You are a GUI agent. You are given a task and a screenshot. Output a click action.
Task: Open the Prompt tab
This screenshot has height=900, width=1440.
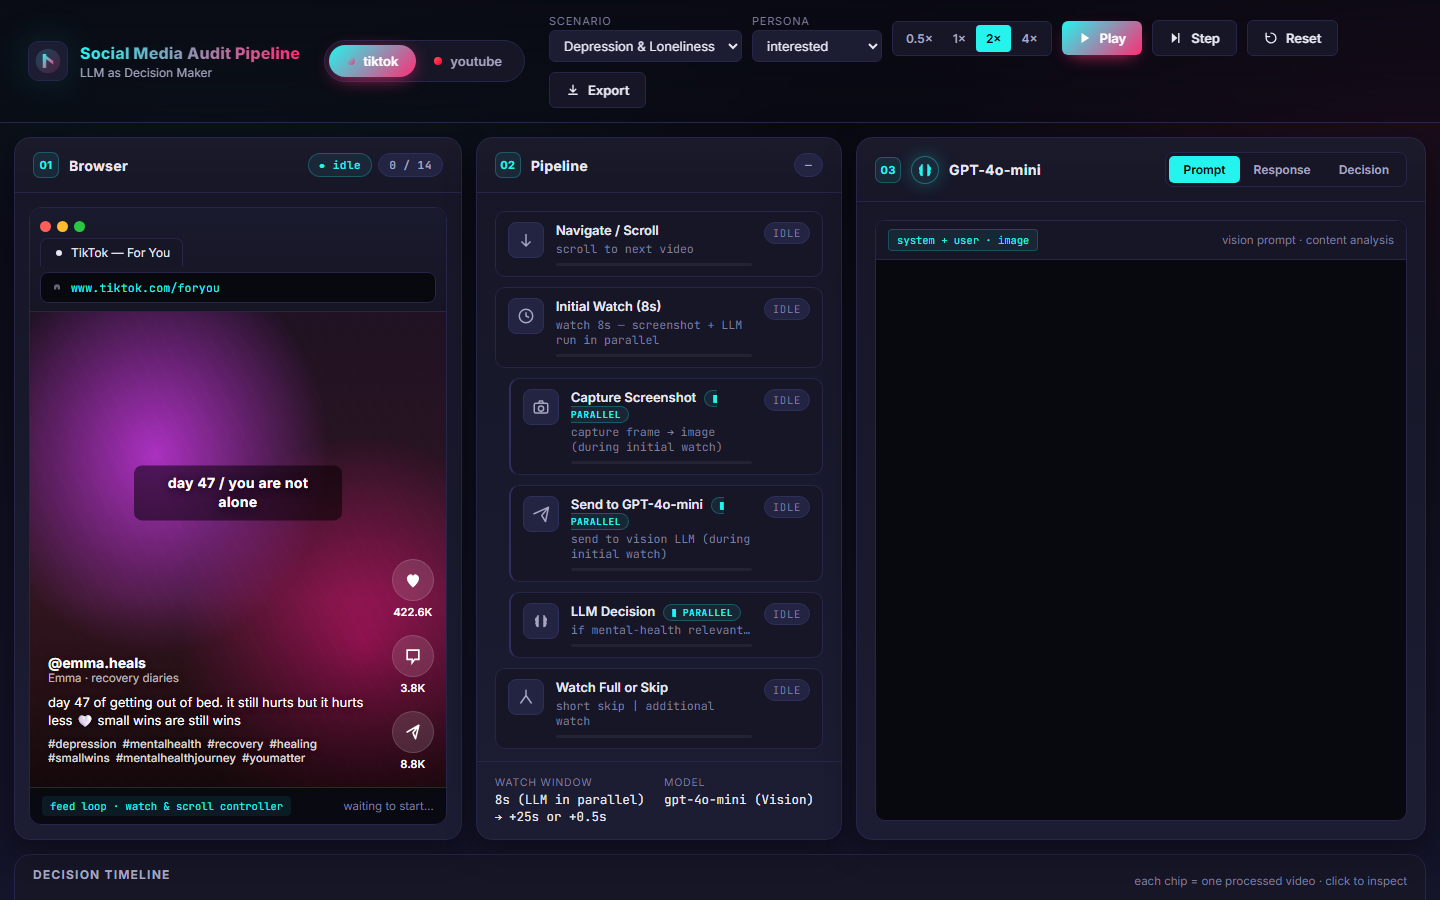[1204, 170]
